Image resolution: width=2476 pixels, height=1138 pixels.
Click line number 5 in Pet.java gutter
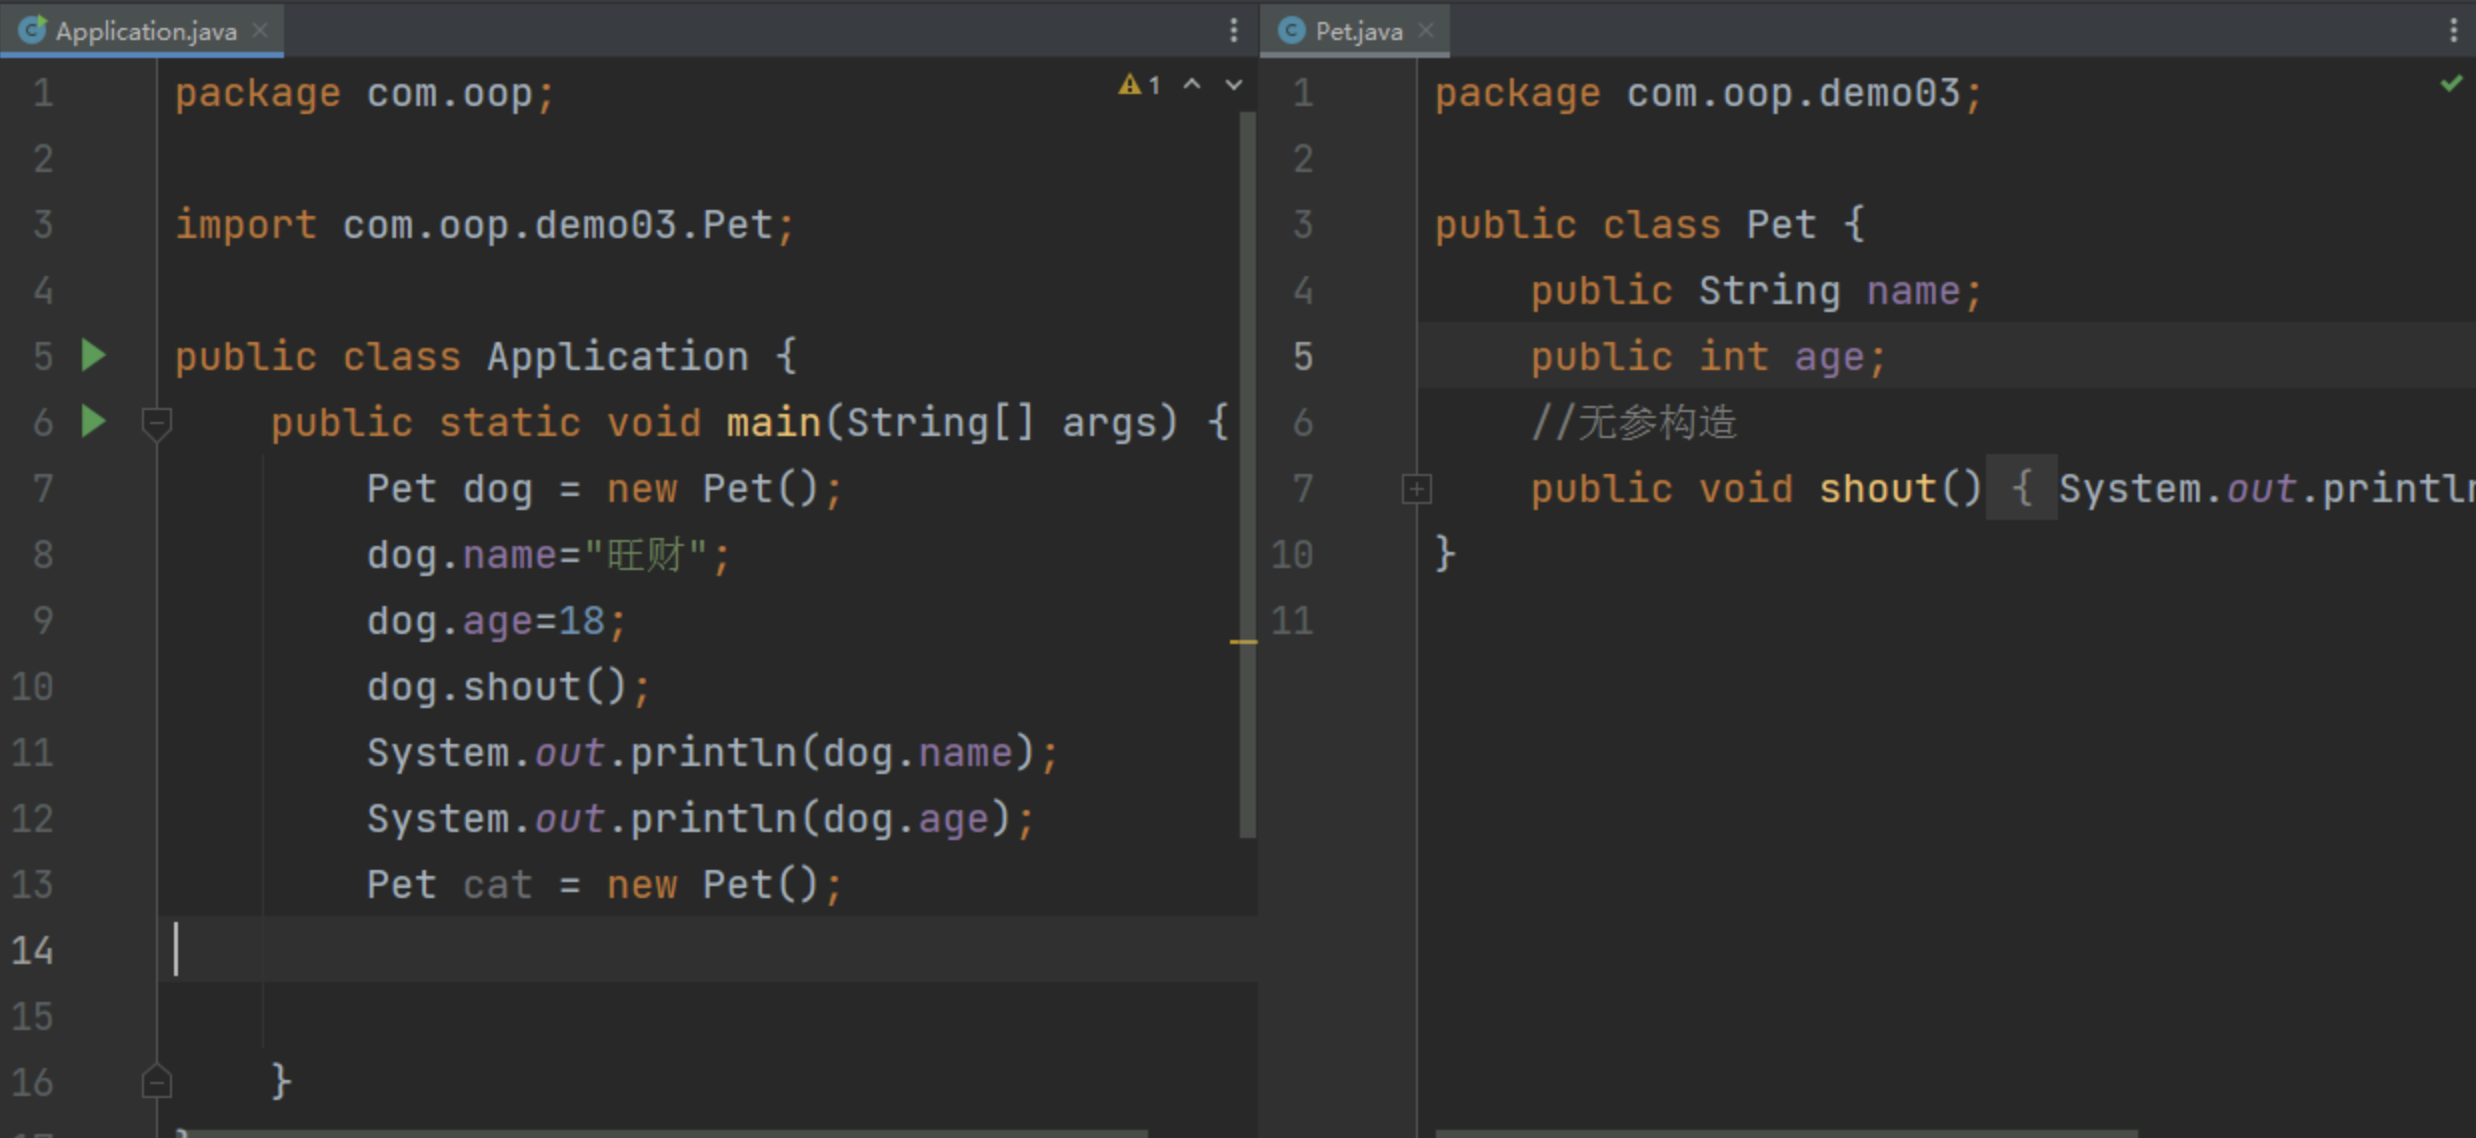[1302, 357]
